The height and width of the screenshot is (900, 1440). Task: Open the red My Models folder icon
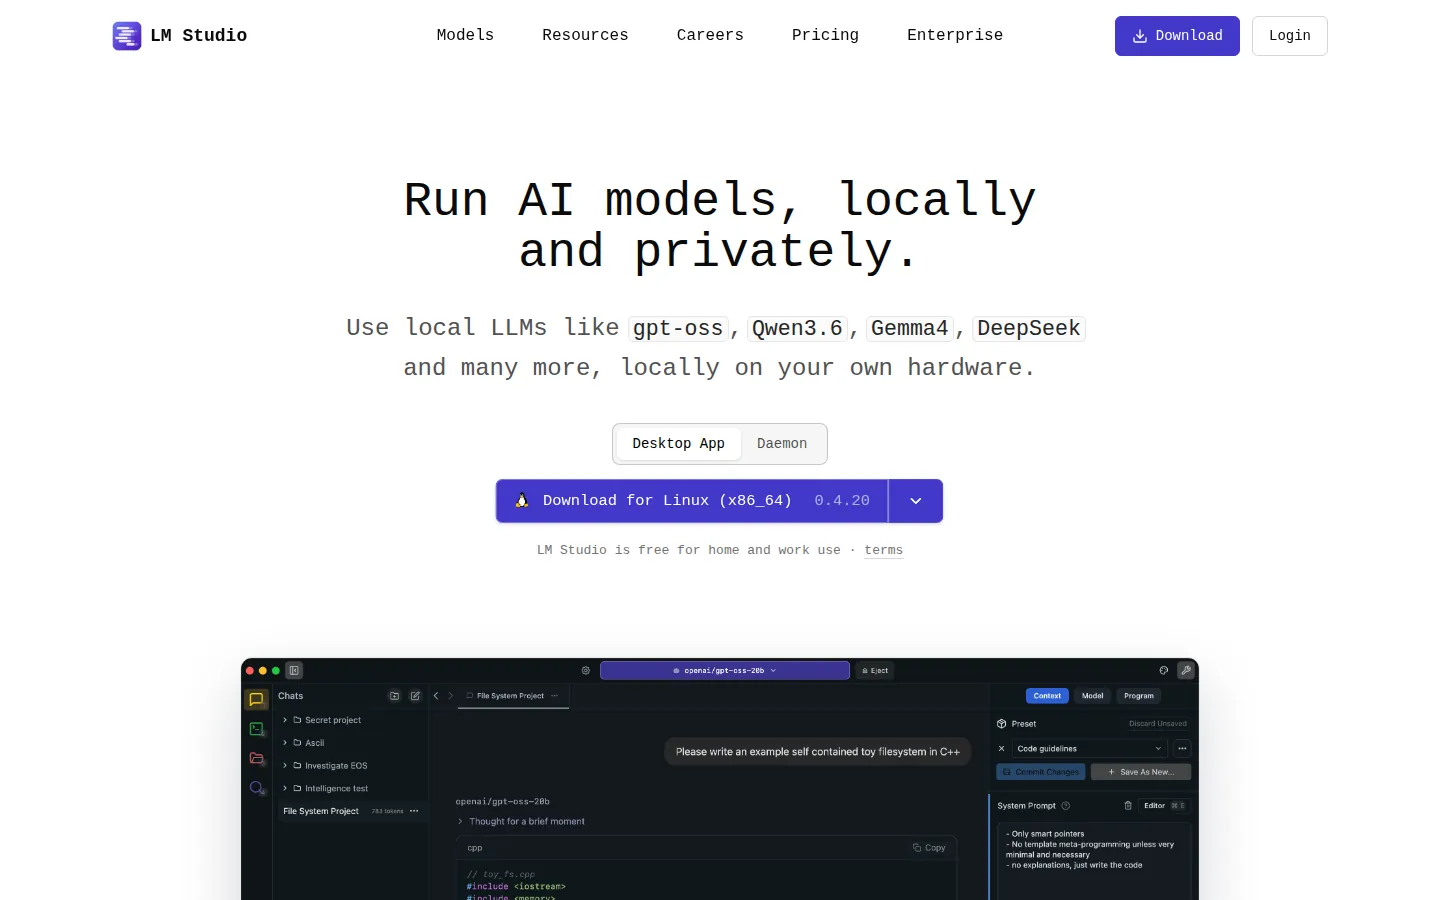tap(256, 758)
